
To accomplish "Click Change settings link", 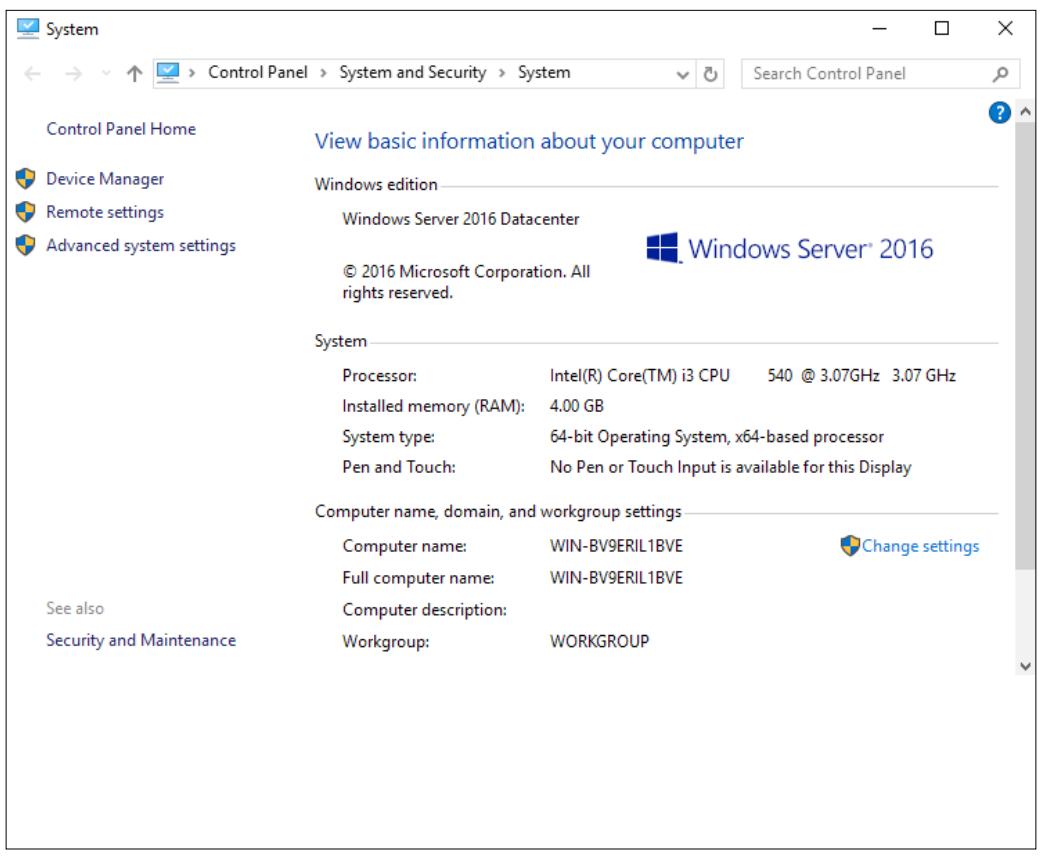I will pyautogui.click(x=920, y=546).
